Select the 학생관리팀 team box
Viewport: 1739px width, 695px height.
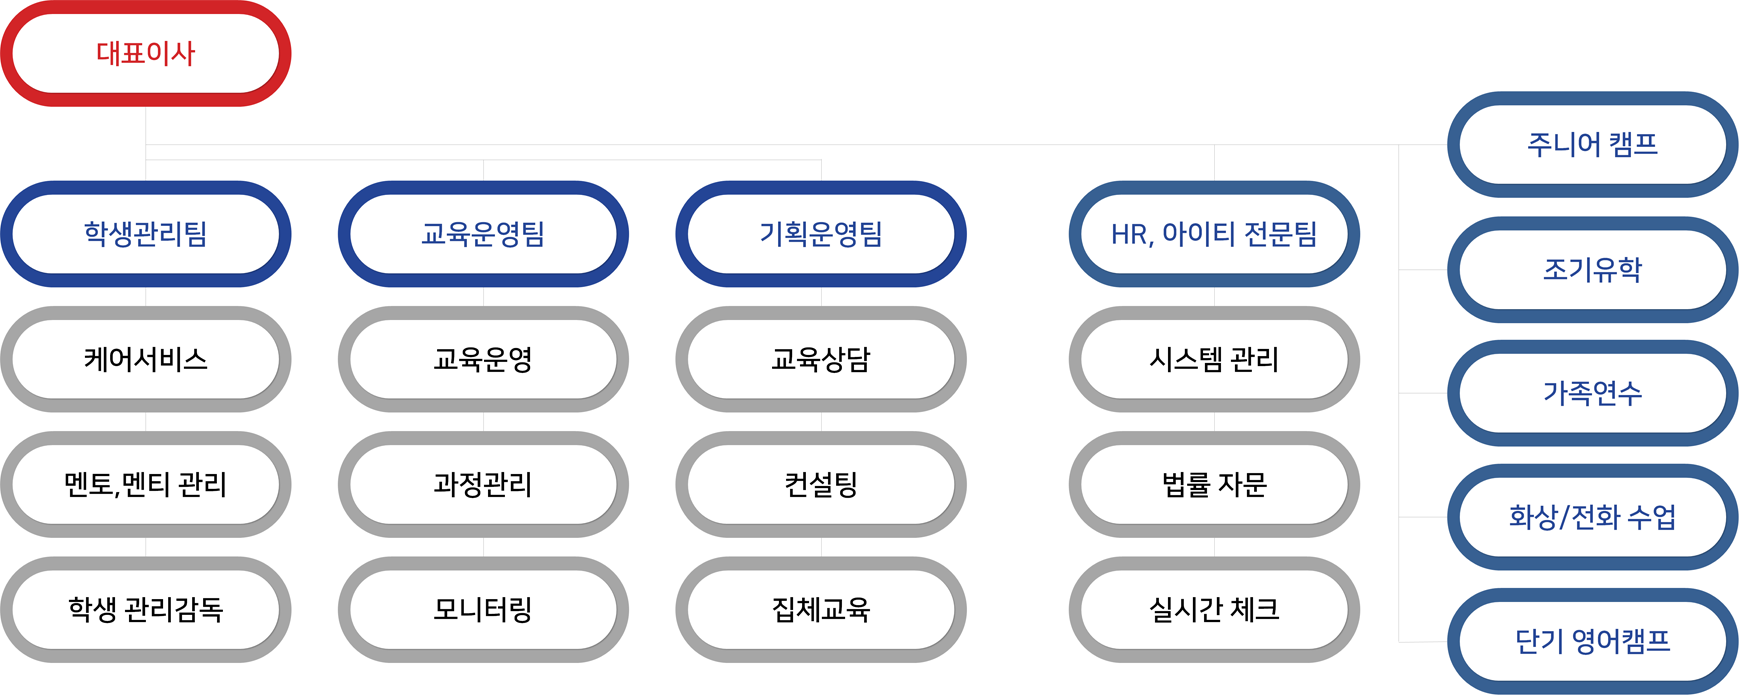click(x=146, y=234)
